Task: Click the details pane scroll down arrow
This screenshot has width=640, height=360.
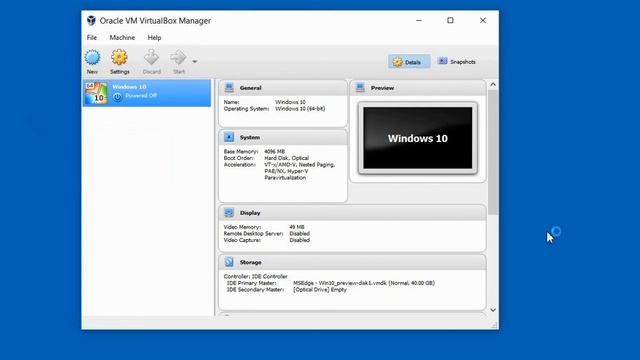Action: 493,310
